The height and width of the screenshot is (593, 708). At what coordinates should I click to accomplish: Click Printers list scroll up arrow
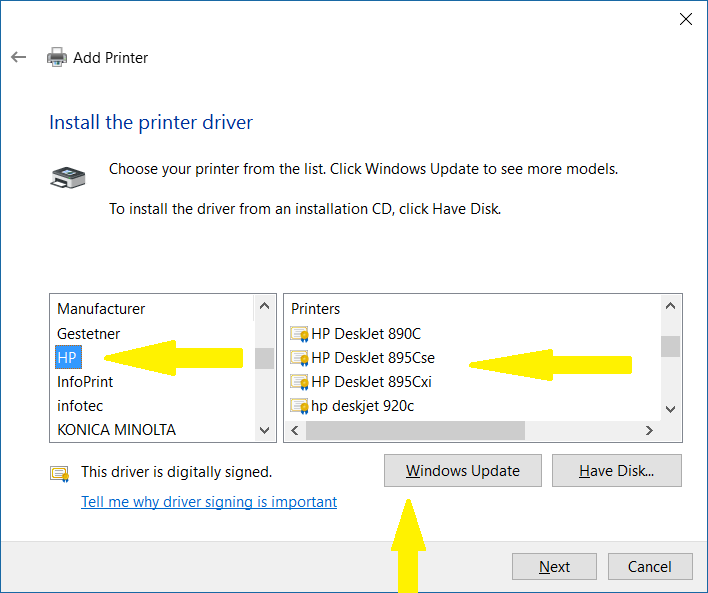click(671, 306)
